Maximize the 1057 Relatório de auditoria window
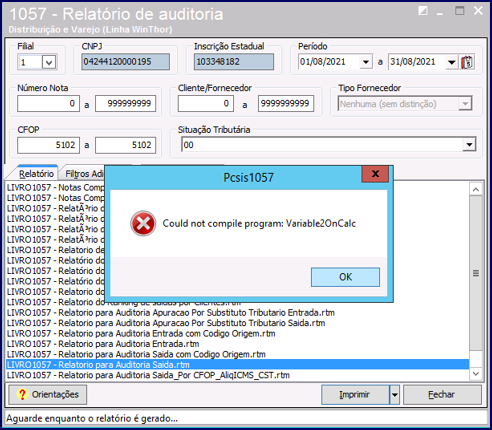Screen dimensions: 492x430 pyautogui.click(x=460, y=11)
